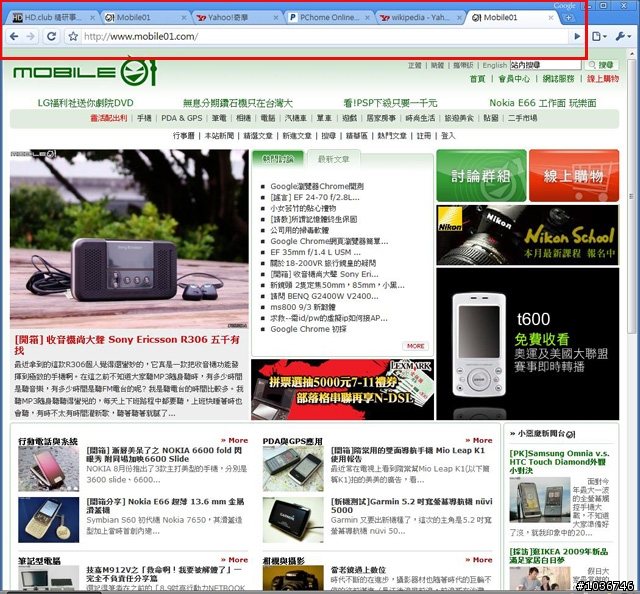The width and height of the screenshot is (640, 594).
Task: Open the 首頁 link
Action: tap(478, 79)
